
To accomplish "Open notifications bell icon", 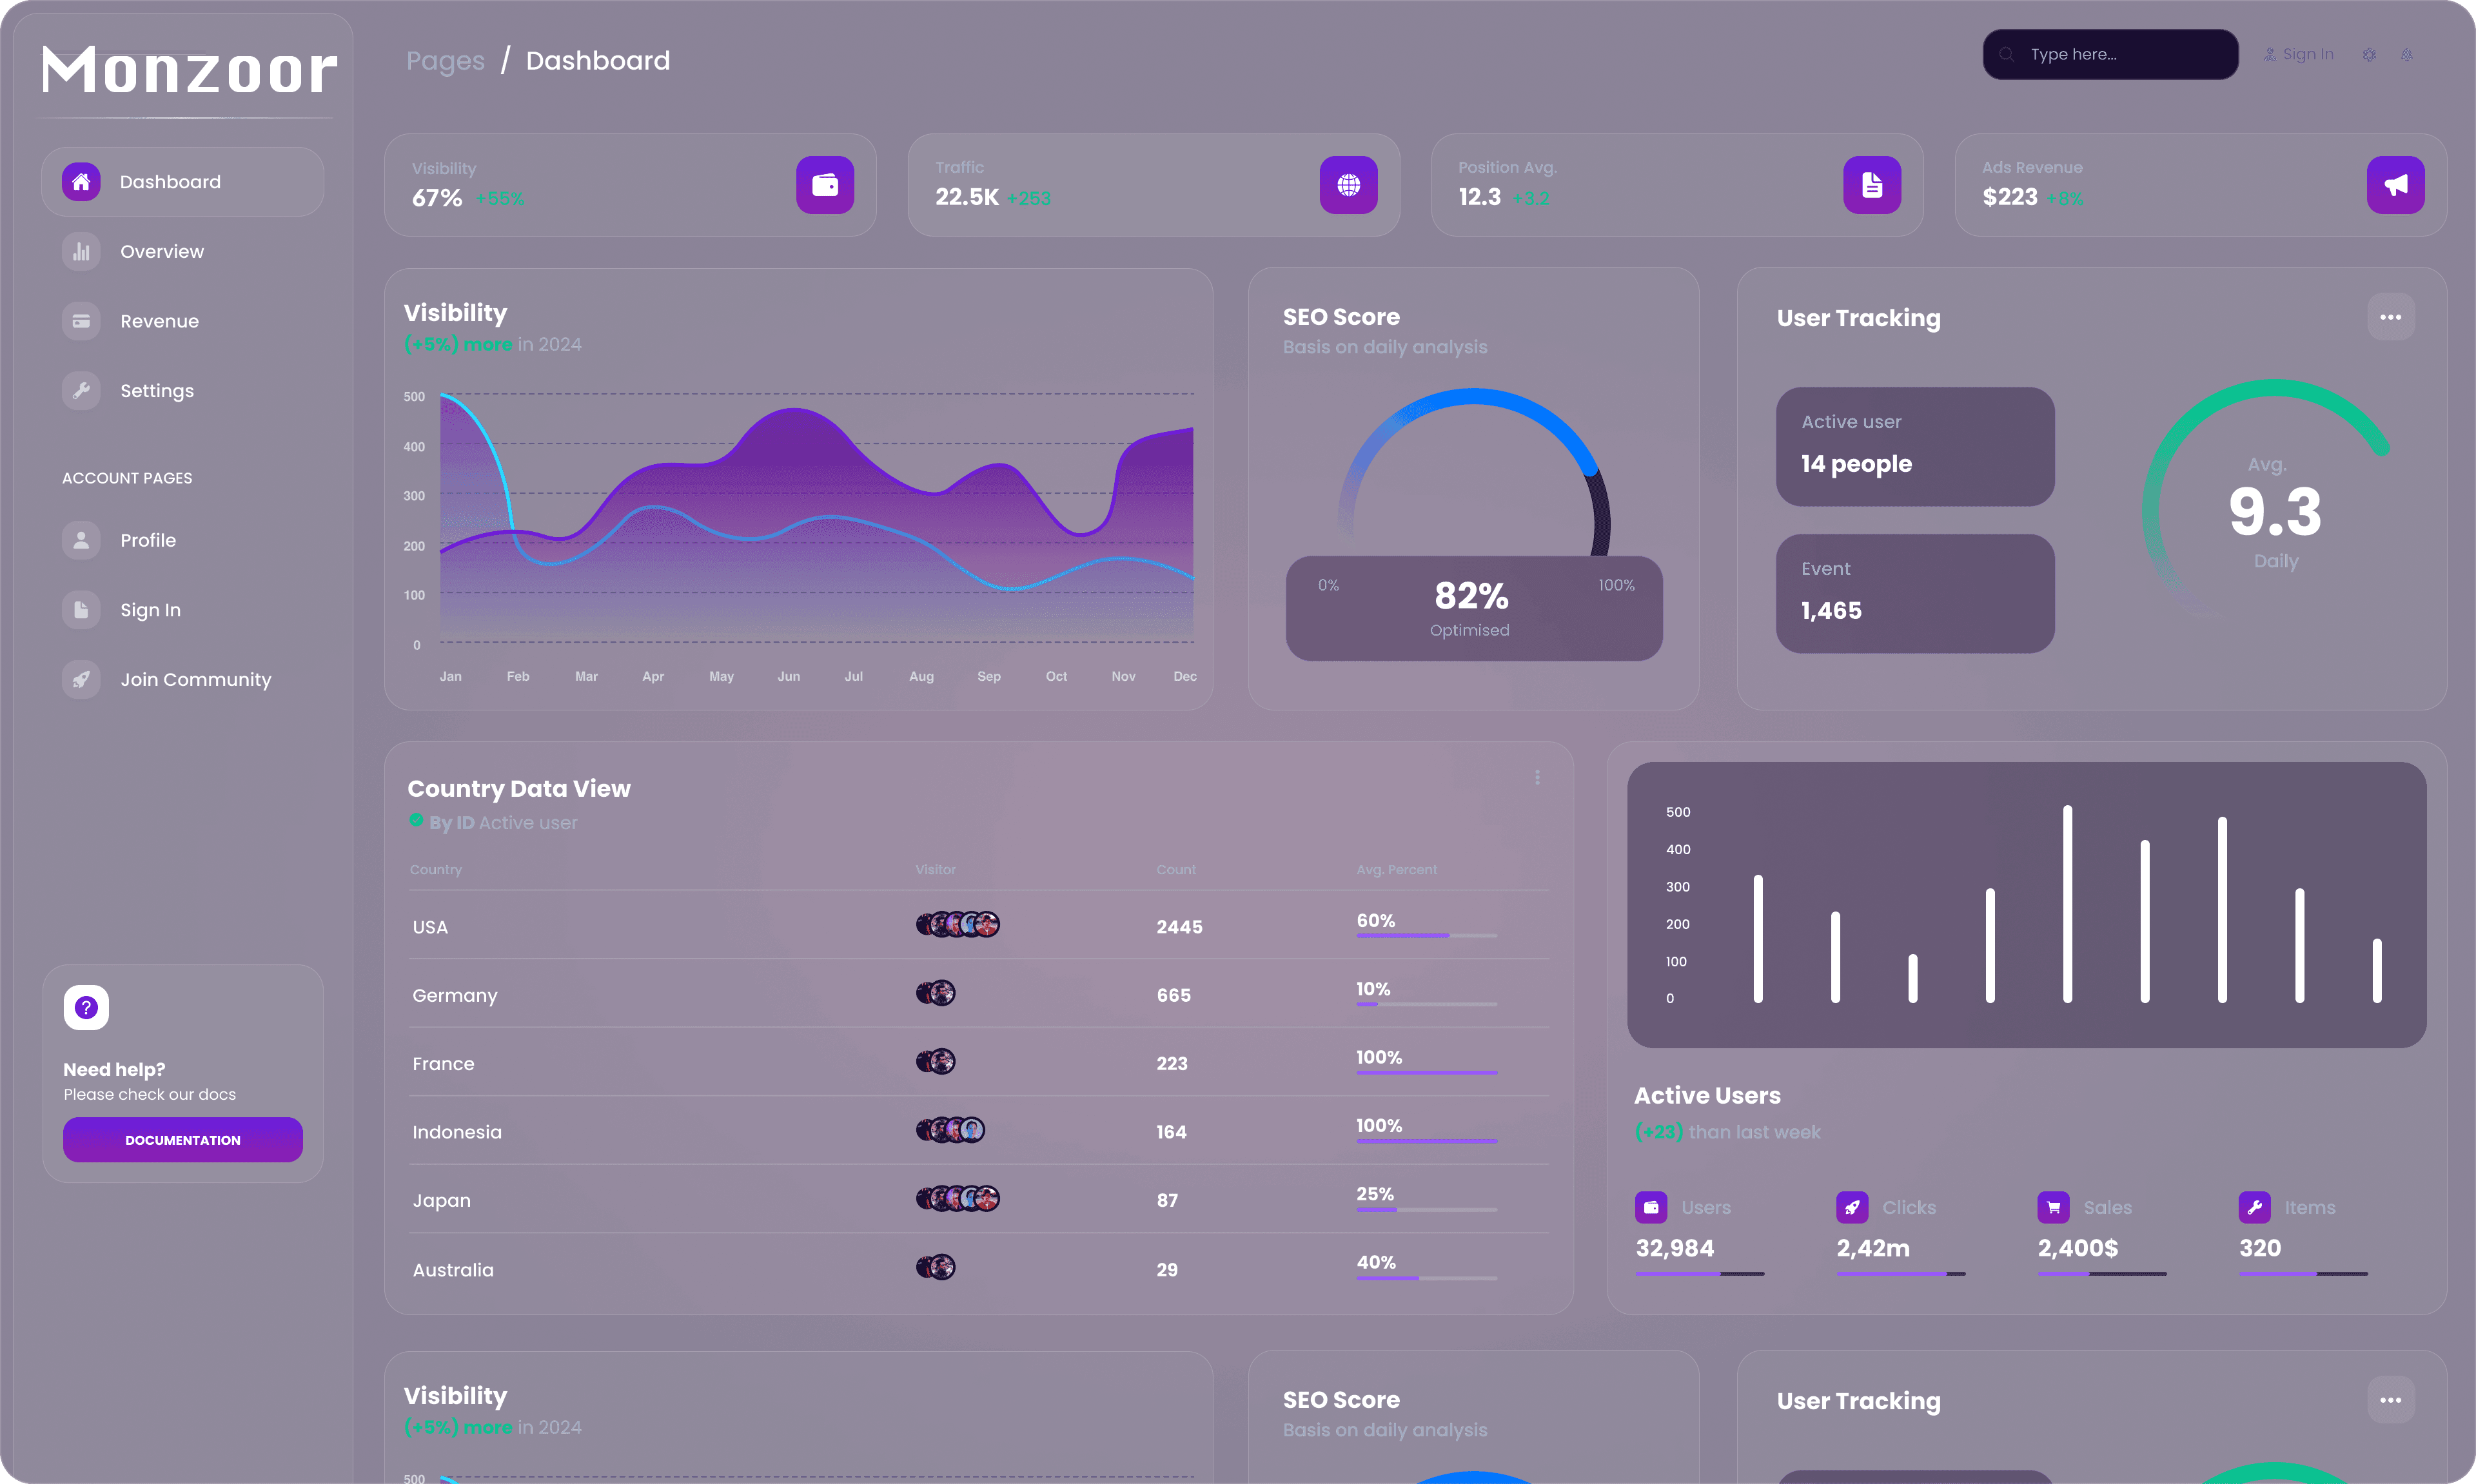I will click(x=2407, y=55).
